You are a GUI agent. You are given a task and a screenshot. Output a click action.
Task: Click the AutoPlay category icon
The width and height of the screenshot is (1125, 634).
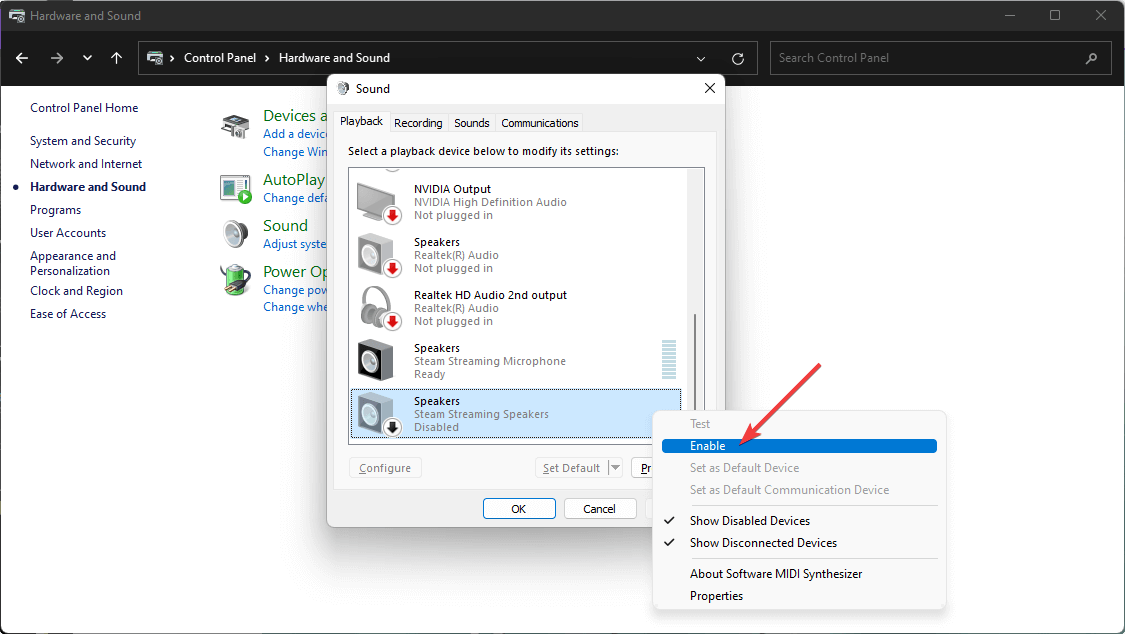click(235, 189)
